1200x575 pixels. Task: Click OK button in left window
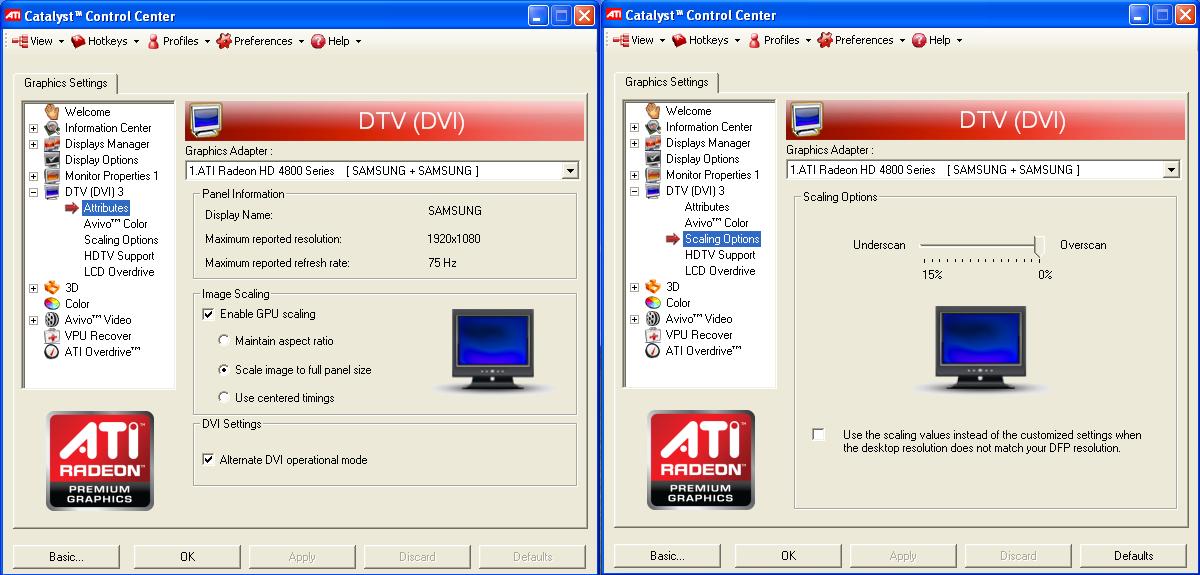pos(187,557)
